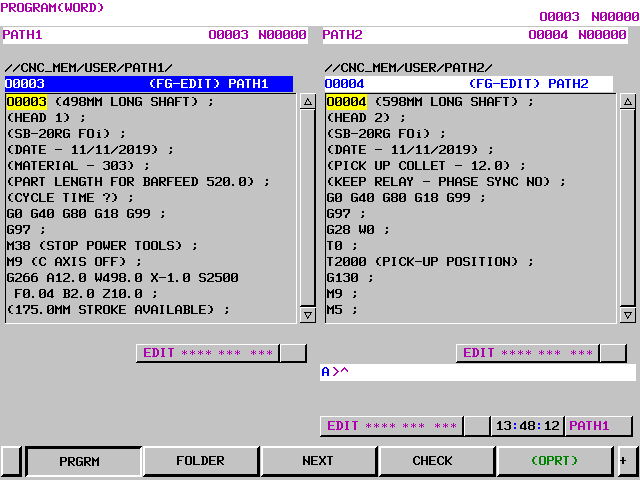Activate the O0003 (FG-EDIT) PATH1 title bar
This screenshot has height=480, width=640.
(x=148, y=84)
